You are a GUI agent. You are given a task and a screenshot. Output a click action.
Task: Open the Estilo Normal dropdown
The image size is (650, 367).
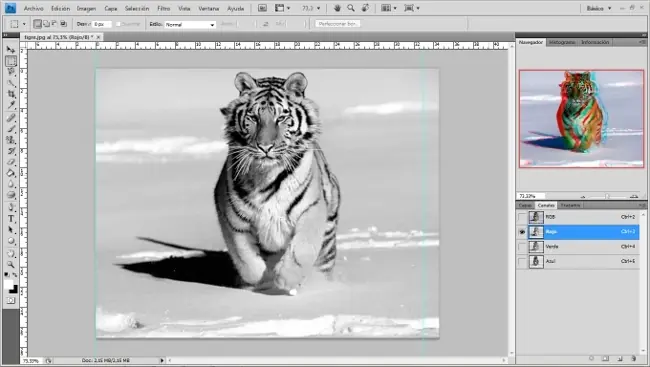point(190,24)
